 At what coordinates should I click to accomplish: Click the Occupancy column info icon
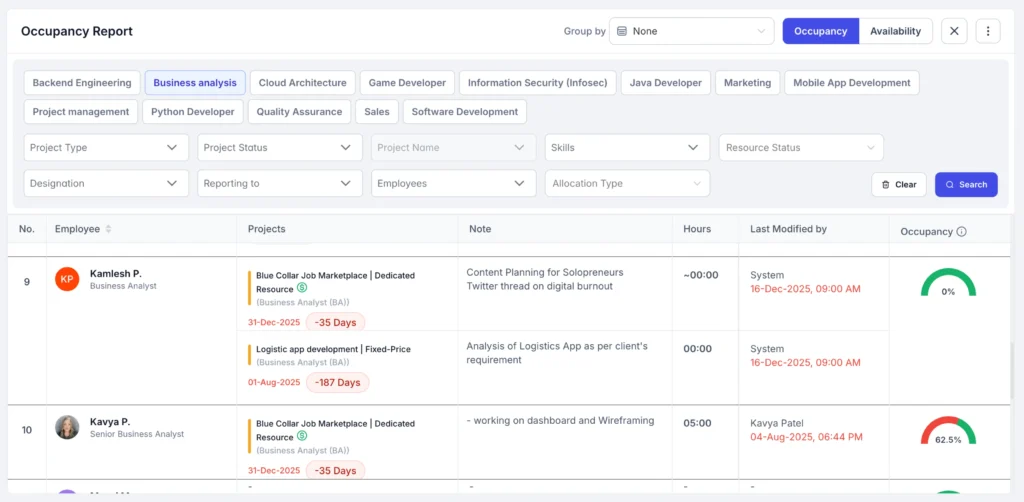tap(961, 232)
